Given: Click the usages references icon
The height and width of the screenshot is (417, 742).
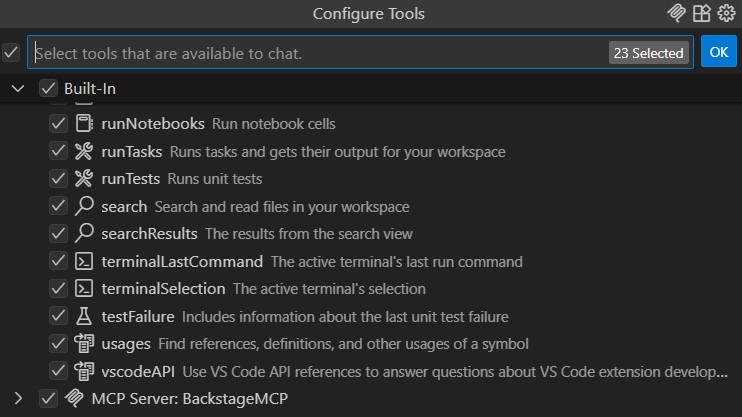Looking at the screenshot, I should (84, 344).
